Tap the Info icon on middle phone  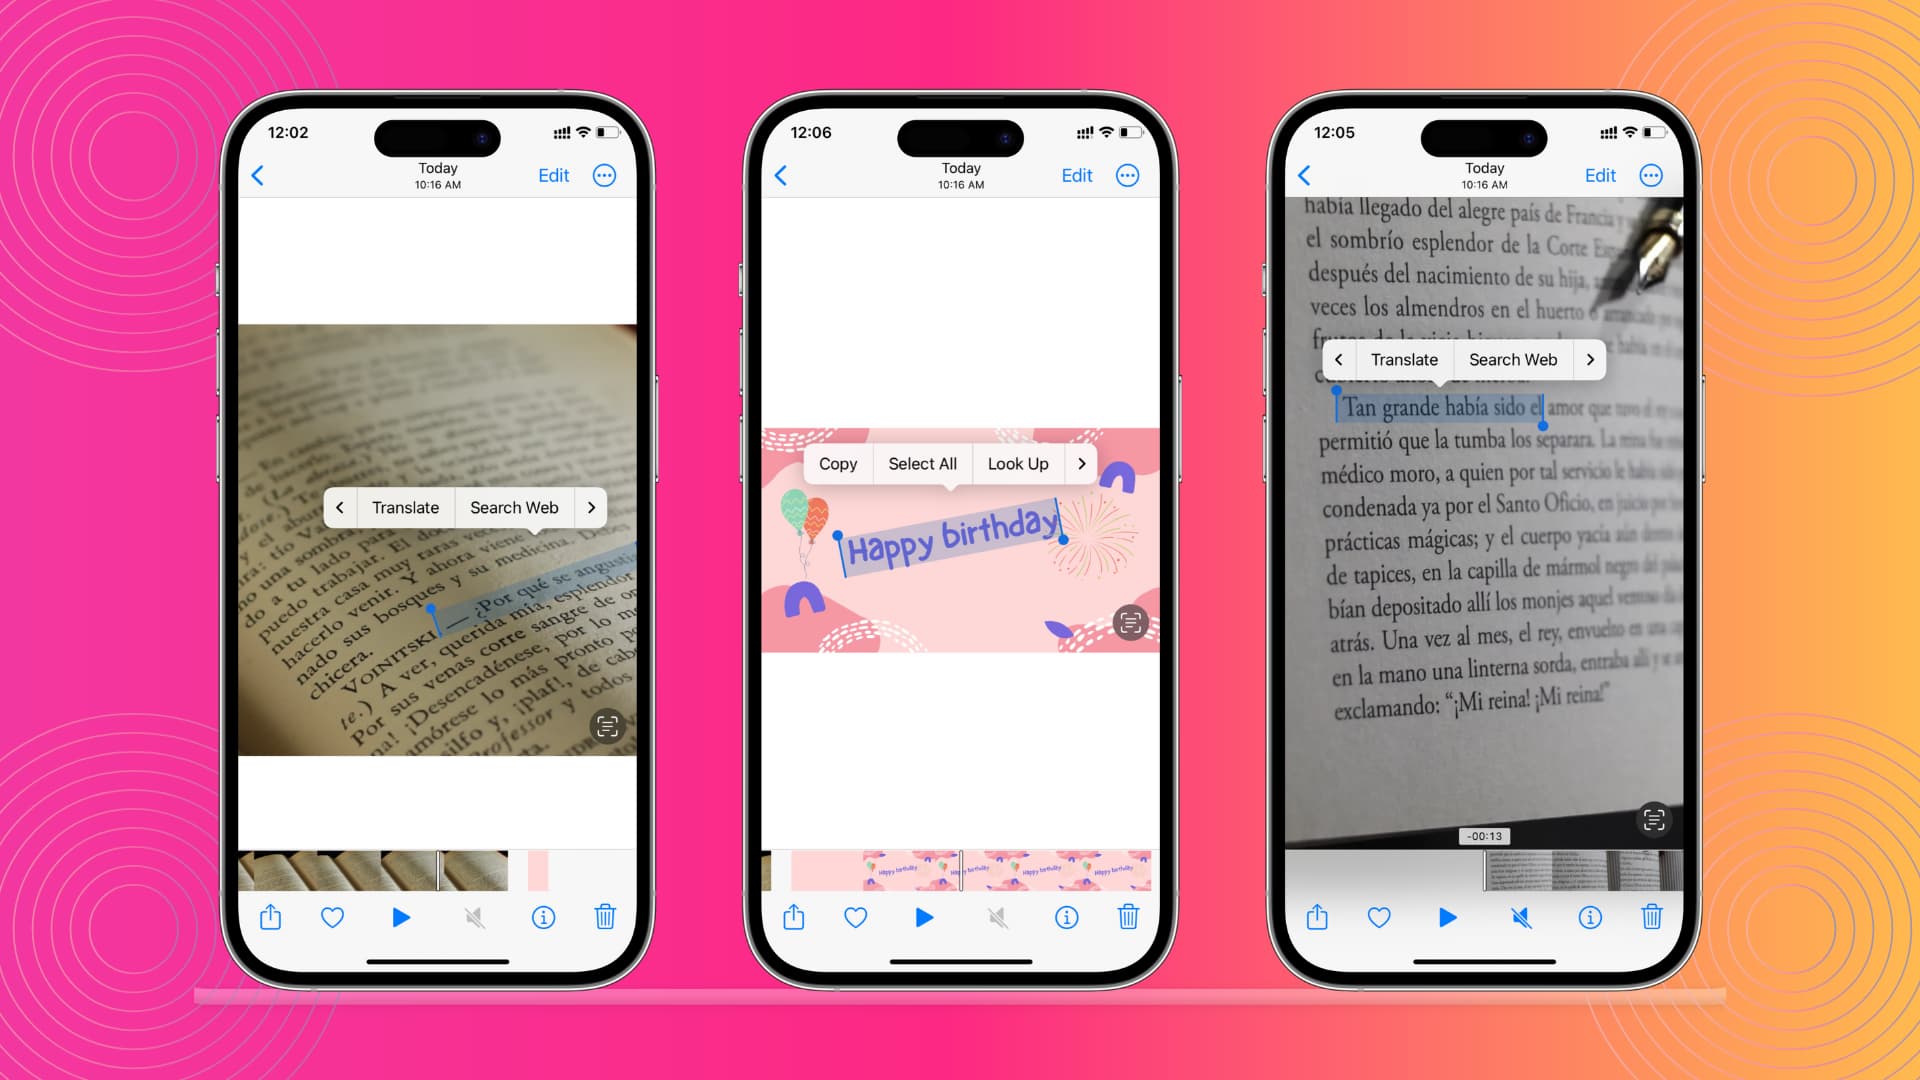coord(1065,916)
